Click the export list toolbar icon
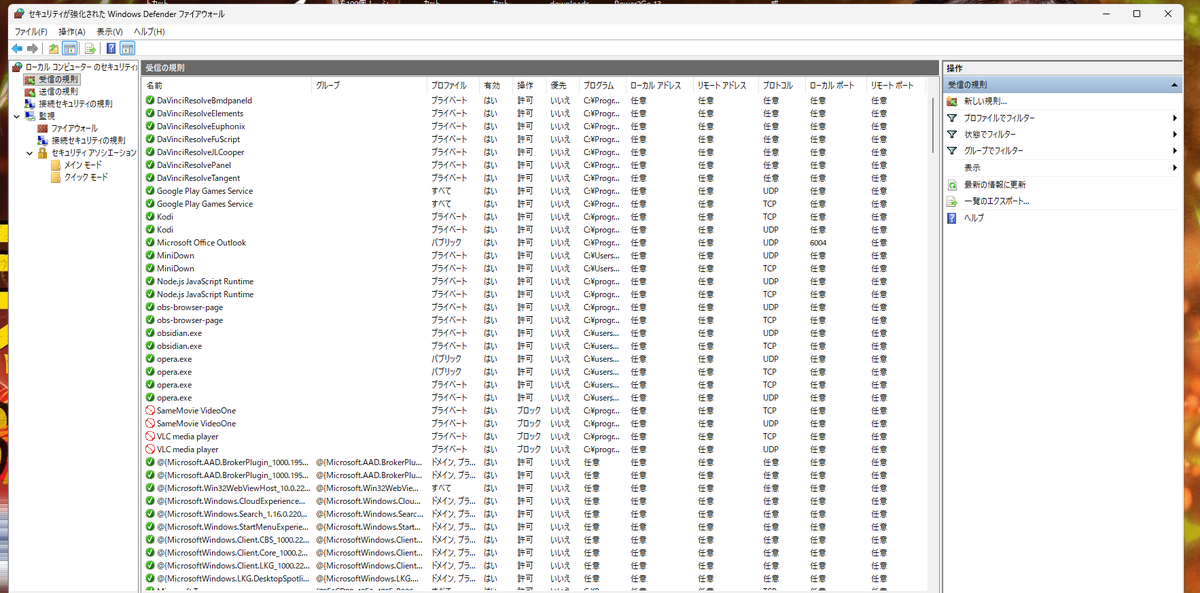The width and height of the screenshot is (1200, 593). click(90, 48)
